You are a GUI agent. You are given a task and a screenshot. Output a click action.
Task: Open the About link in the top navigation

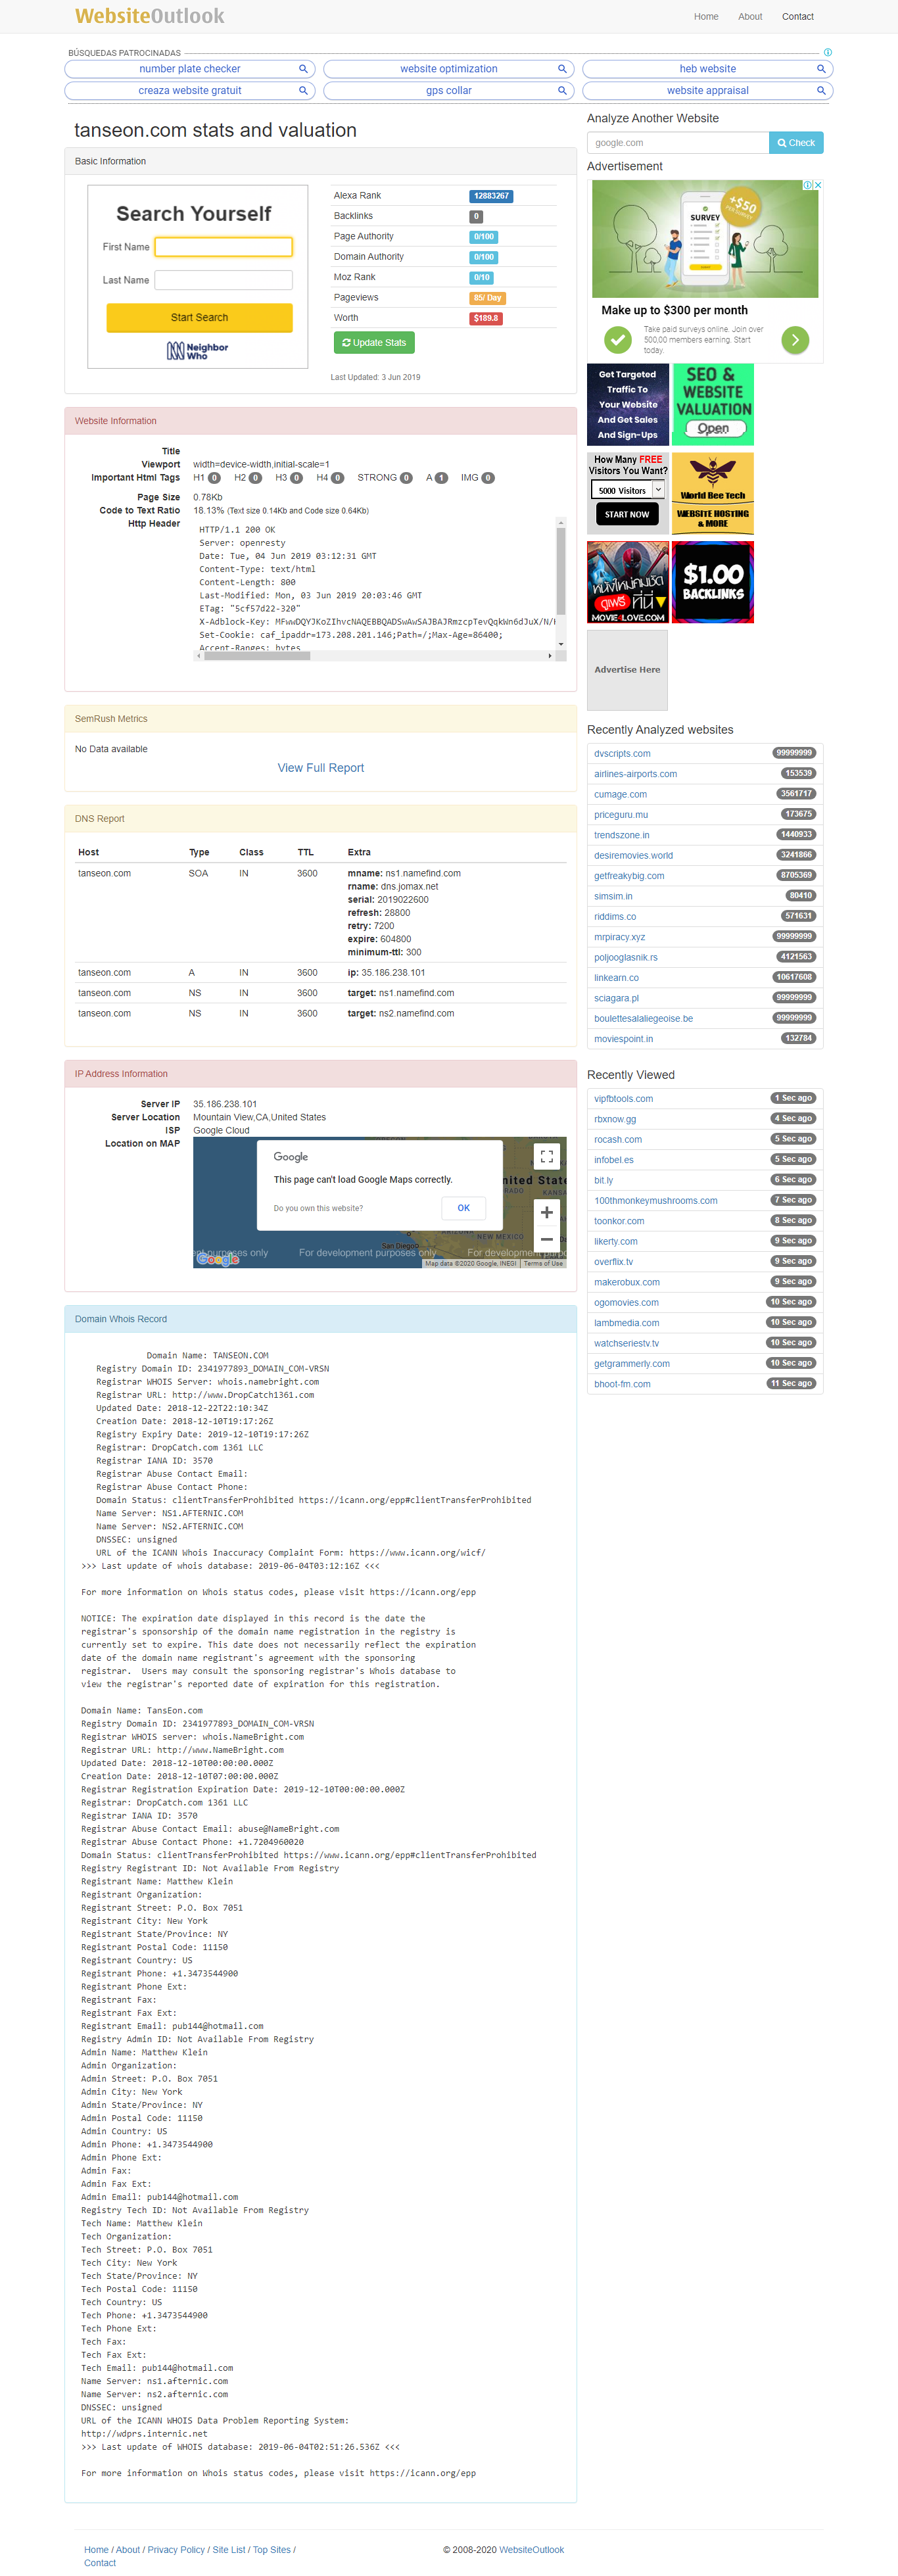(750, 17)
